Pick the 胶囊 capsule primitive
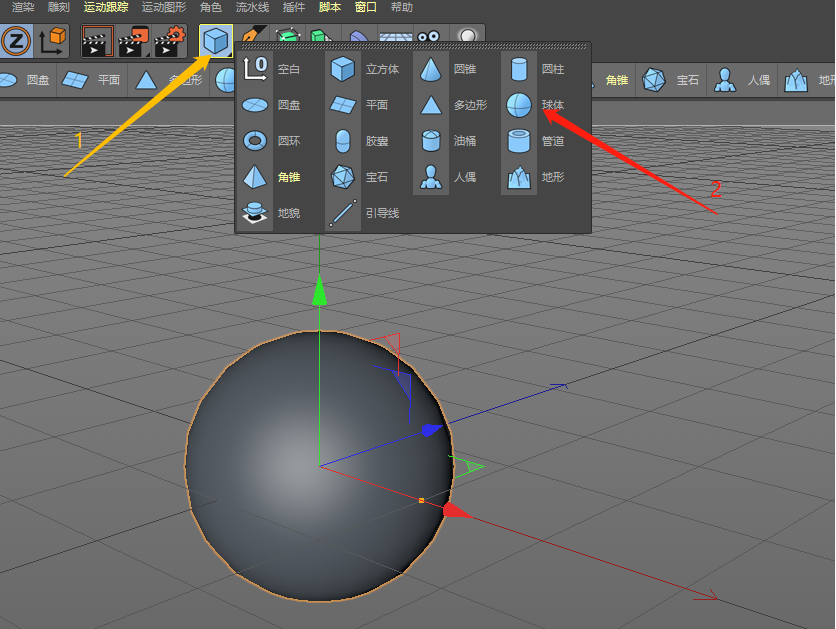Image resolution: width=836 pixels, height=629 pixels. click(343, 141)
